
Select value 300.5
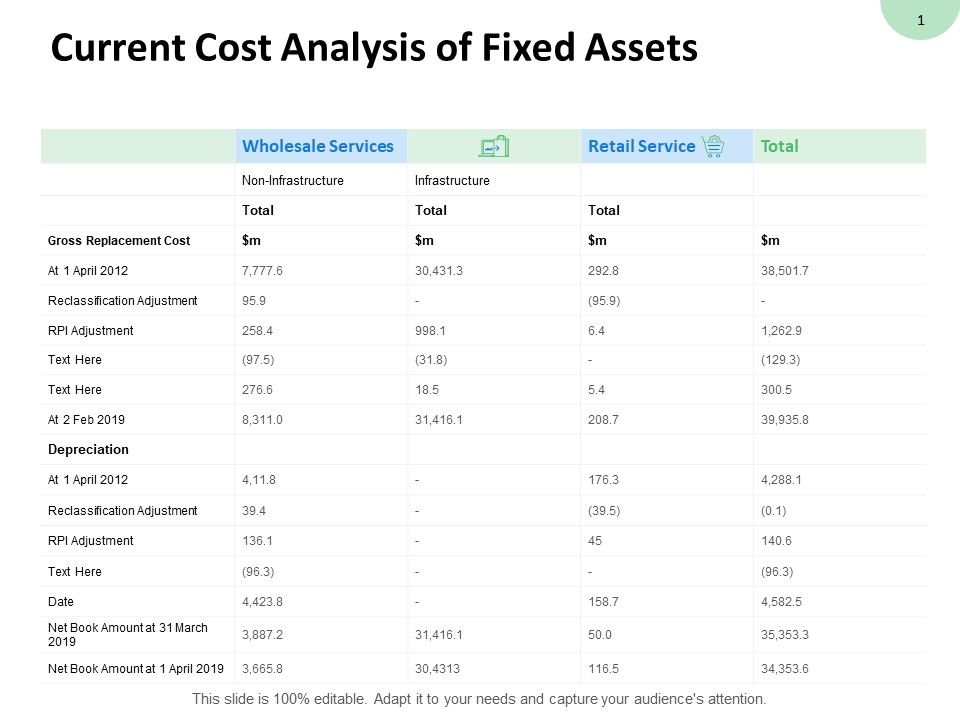pyautogui.click(x=776, y=389)
